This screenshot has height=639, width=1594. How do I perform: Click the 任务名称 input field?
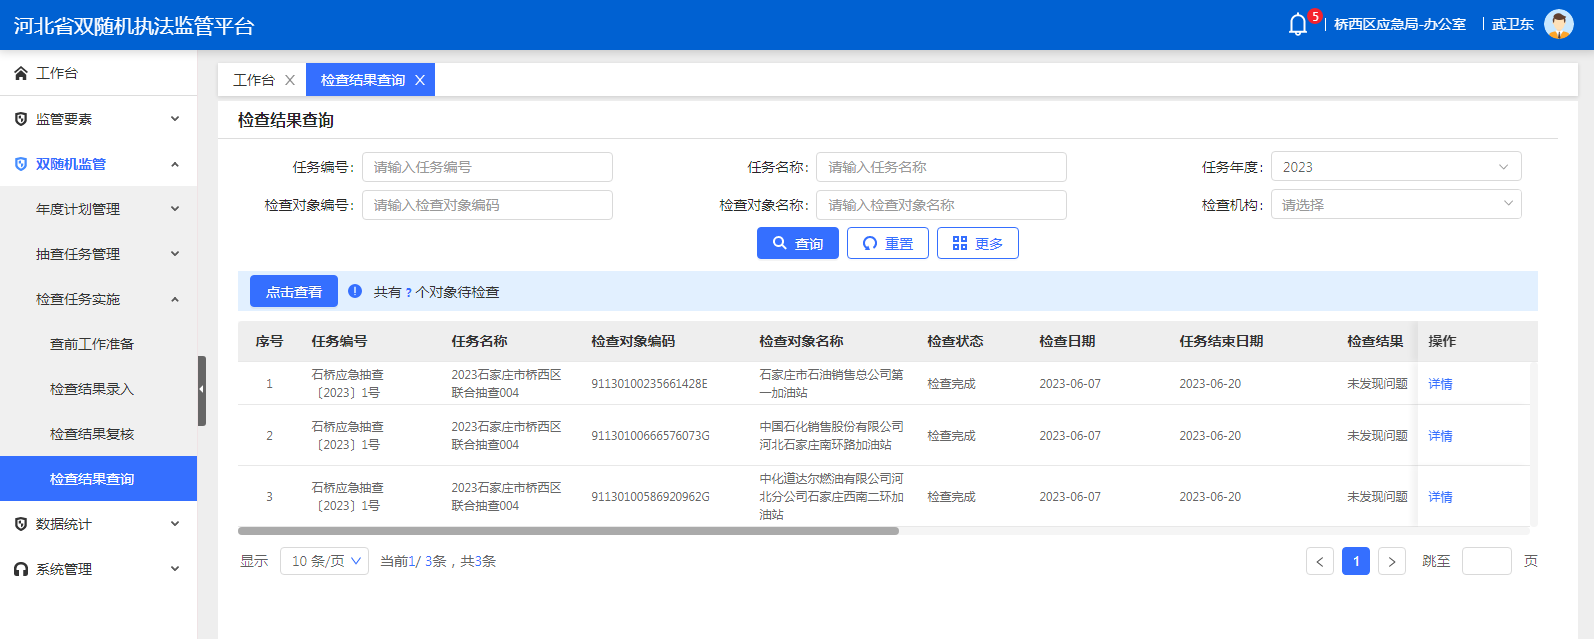click(941, 167)
